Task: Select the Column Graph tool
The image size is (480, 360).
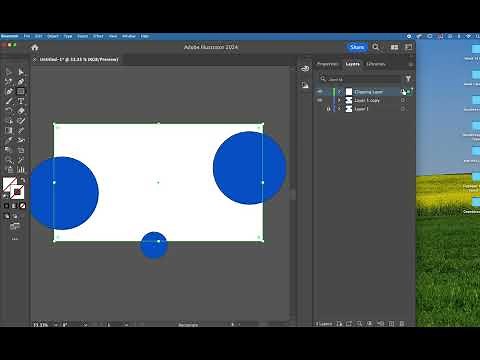Action: [21, 169]
